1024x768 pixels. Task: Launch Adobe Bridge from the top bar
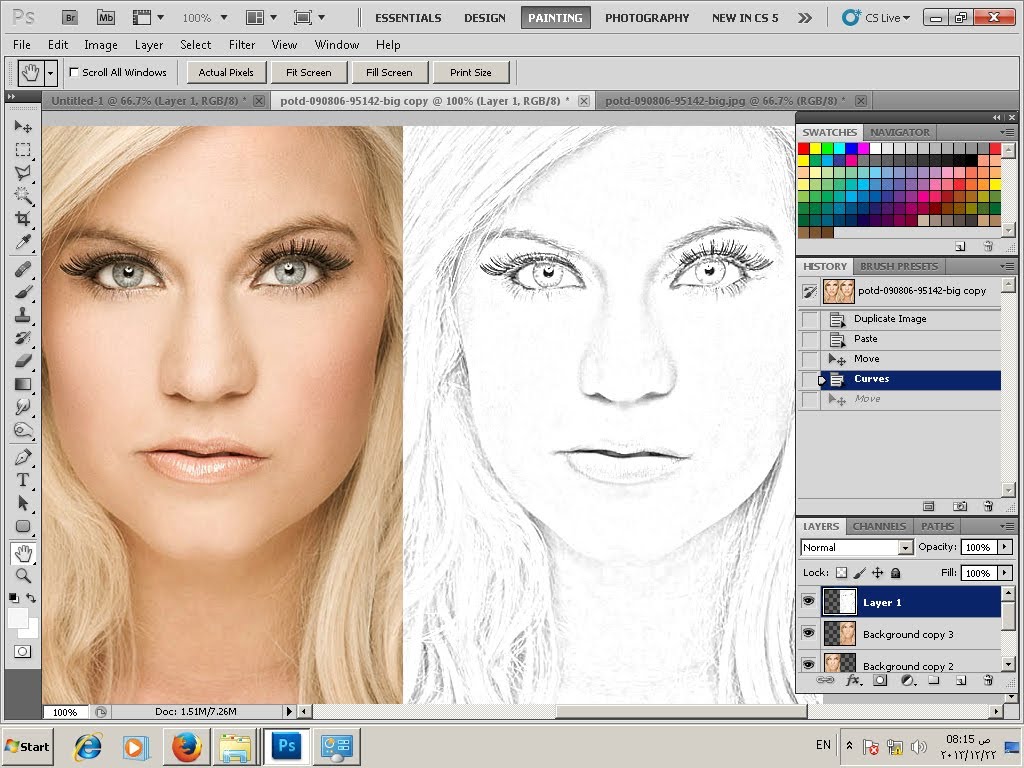(x=69, y=17)
